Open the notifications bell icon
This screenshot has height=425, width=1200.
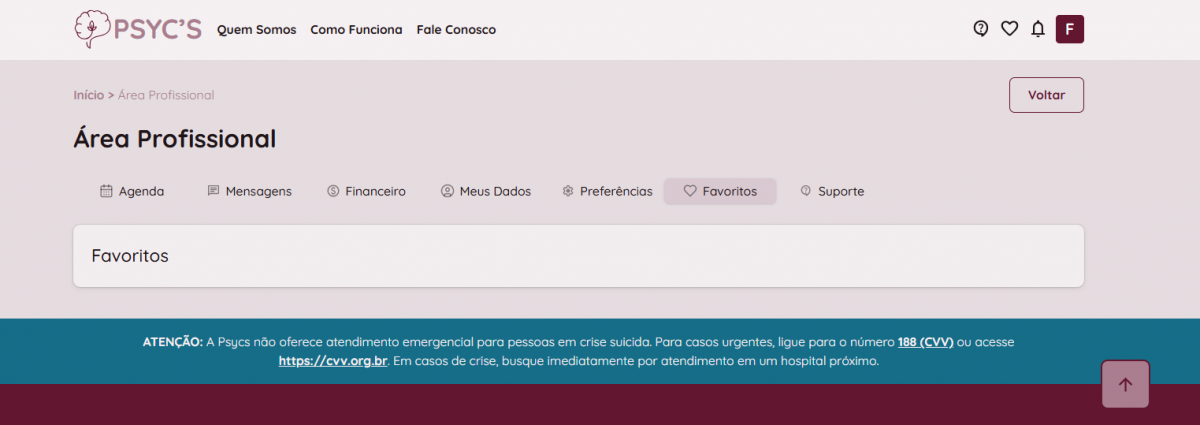coord(1038,29)
